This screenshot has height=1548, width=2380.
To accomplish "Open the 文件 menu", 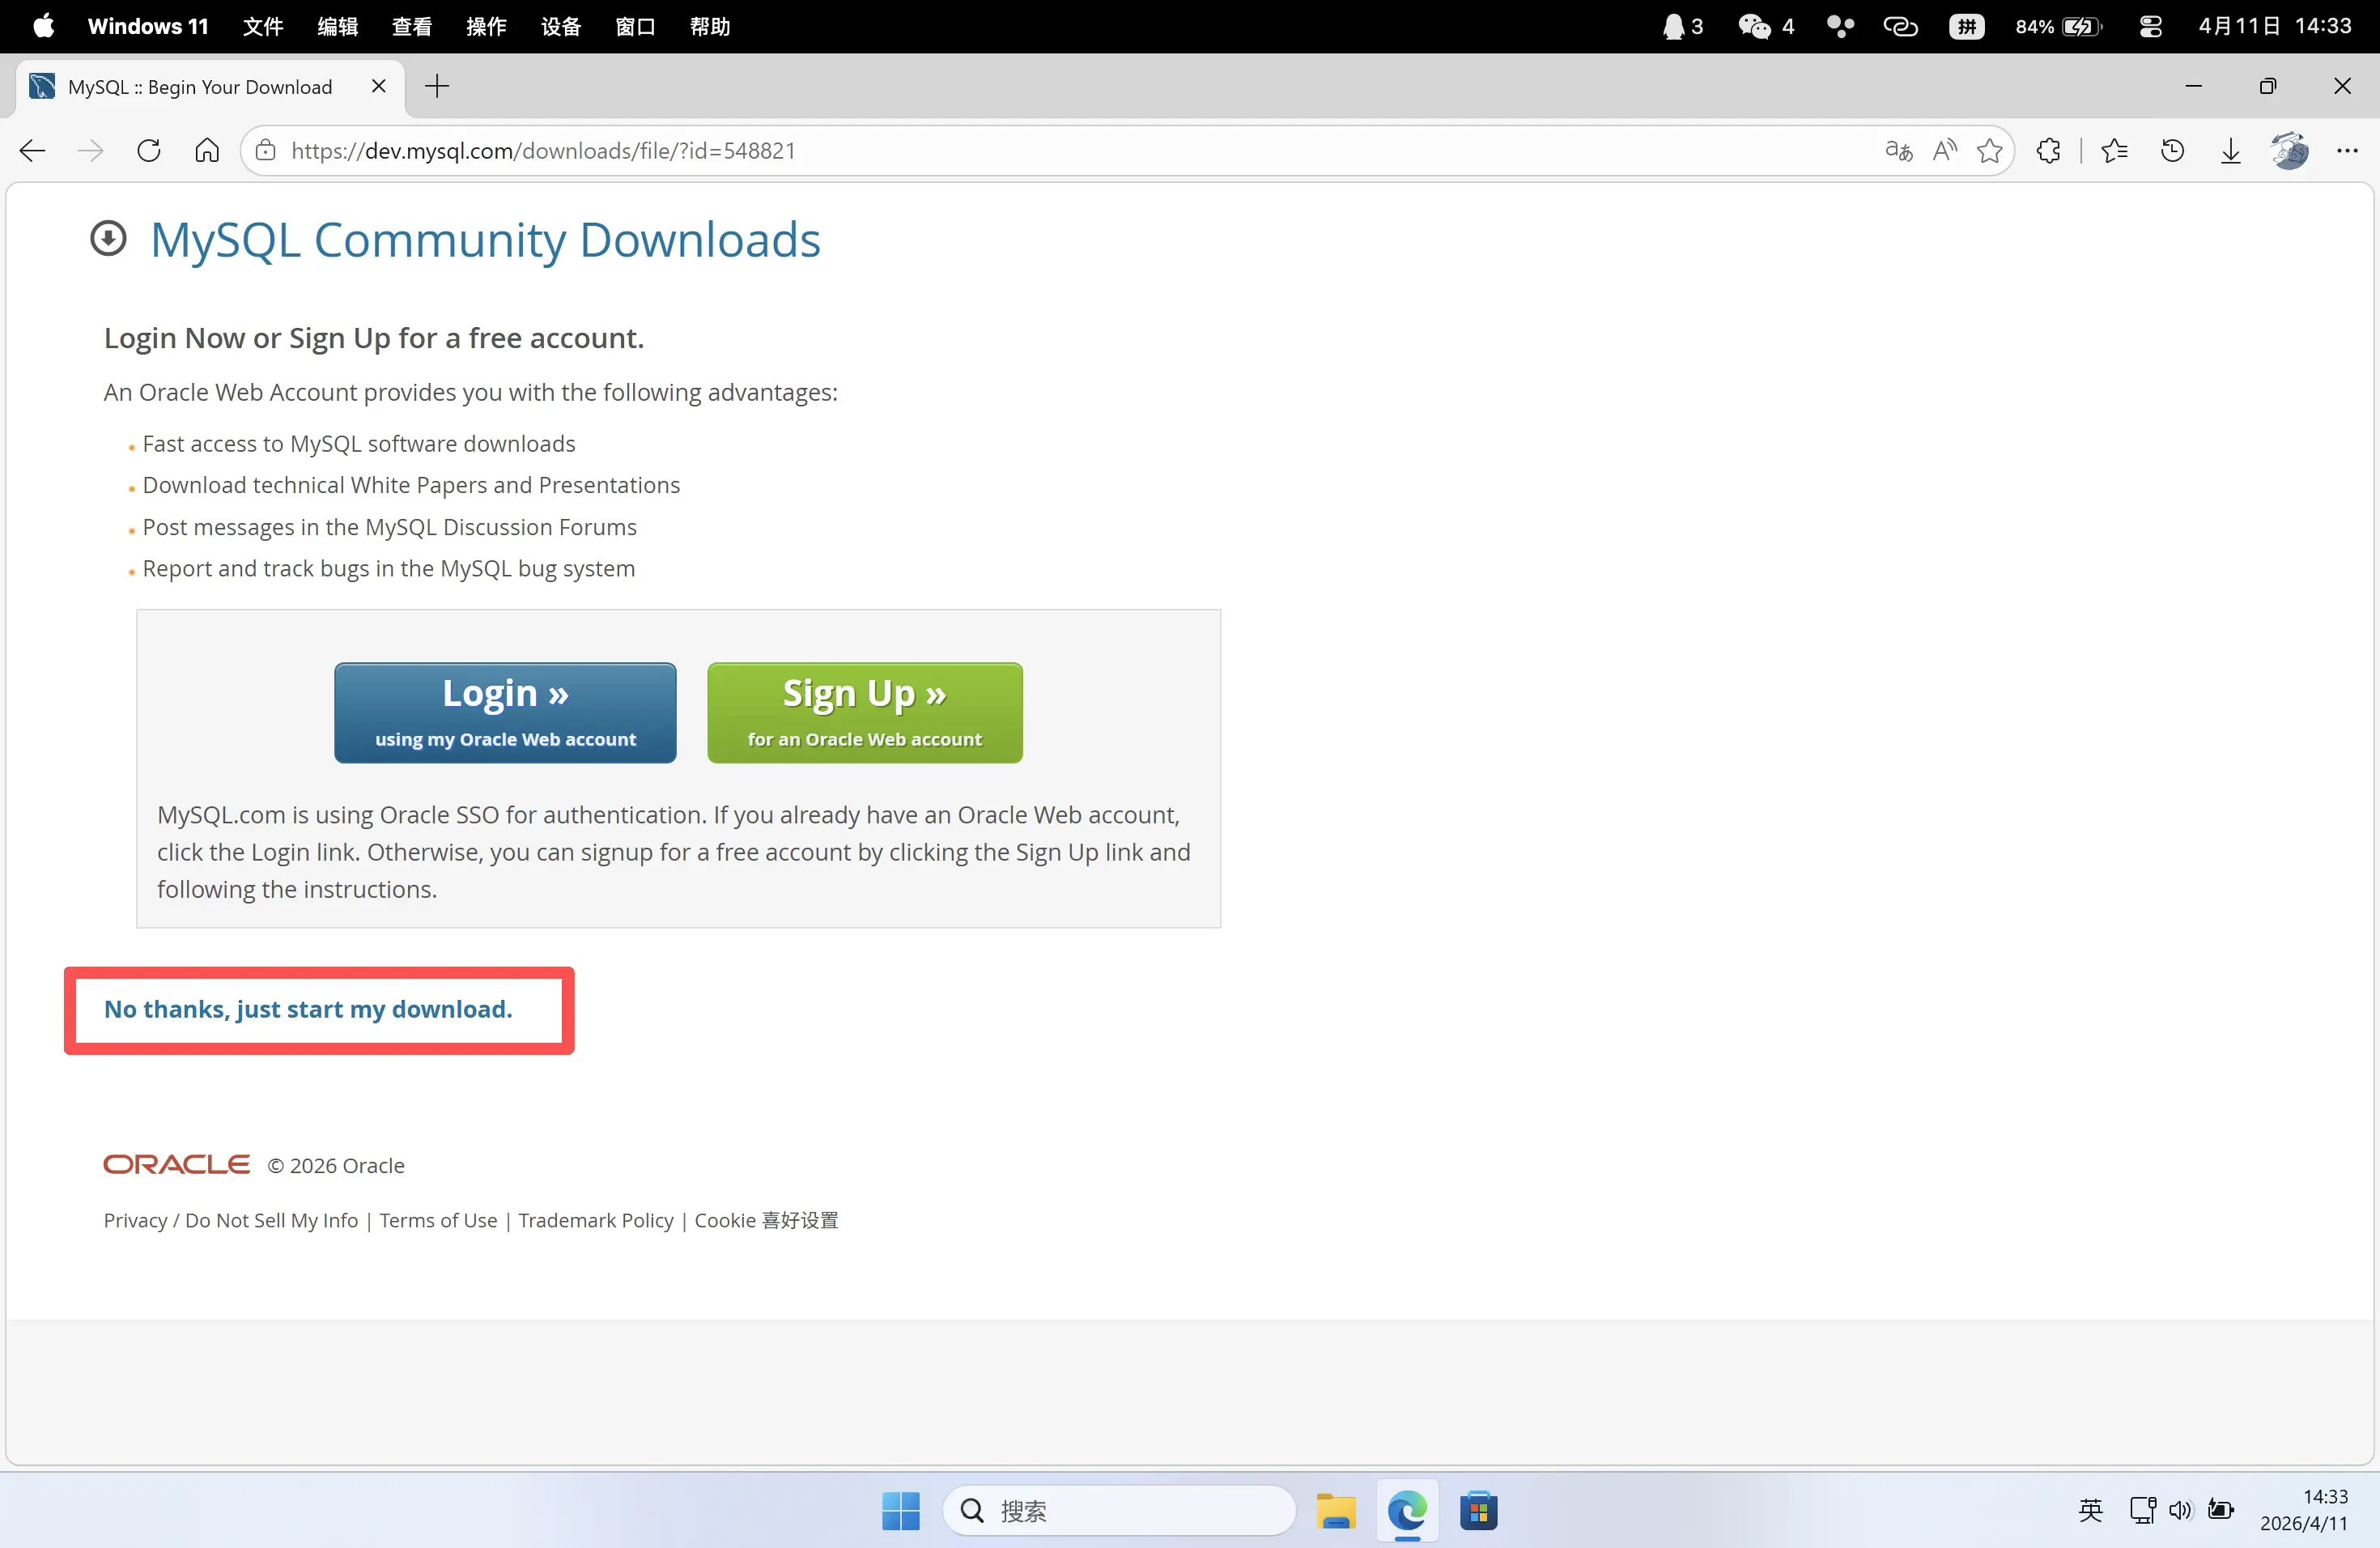I will coord(263,26).
